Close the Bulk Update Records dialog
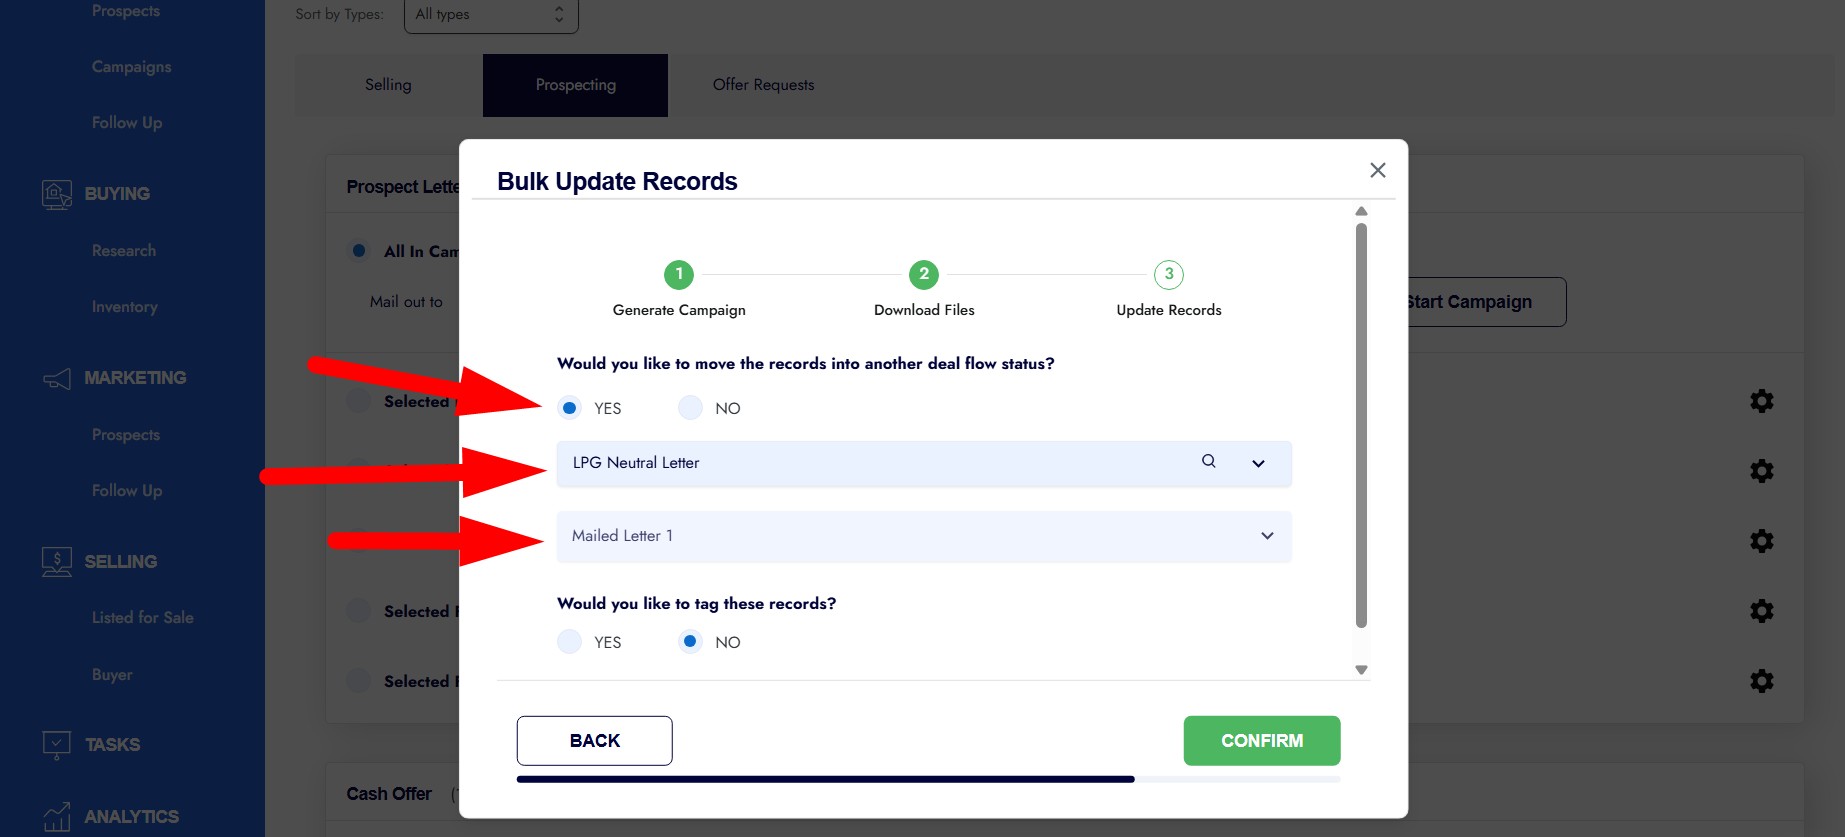This screenshot has height=837, width=1845. pyautogui.click(x=1377, y=170)
